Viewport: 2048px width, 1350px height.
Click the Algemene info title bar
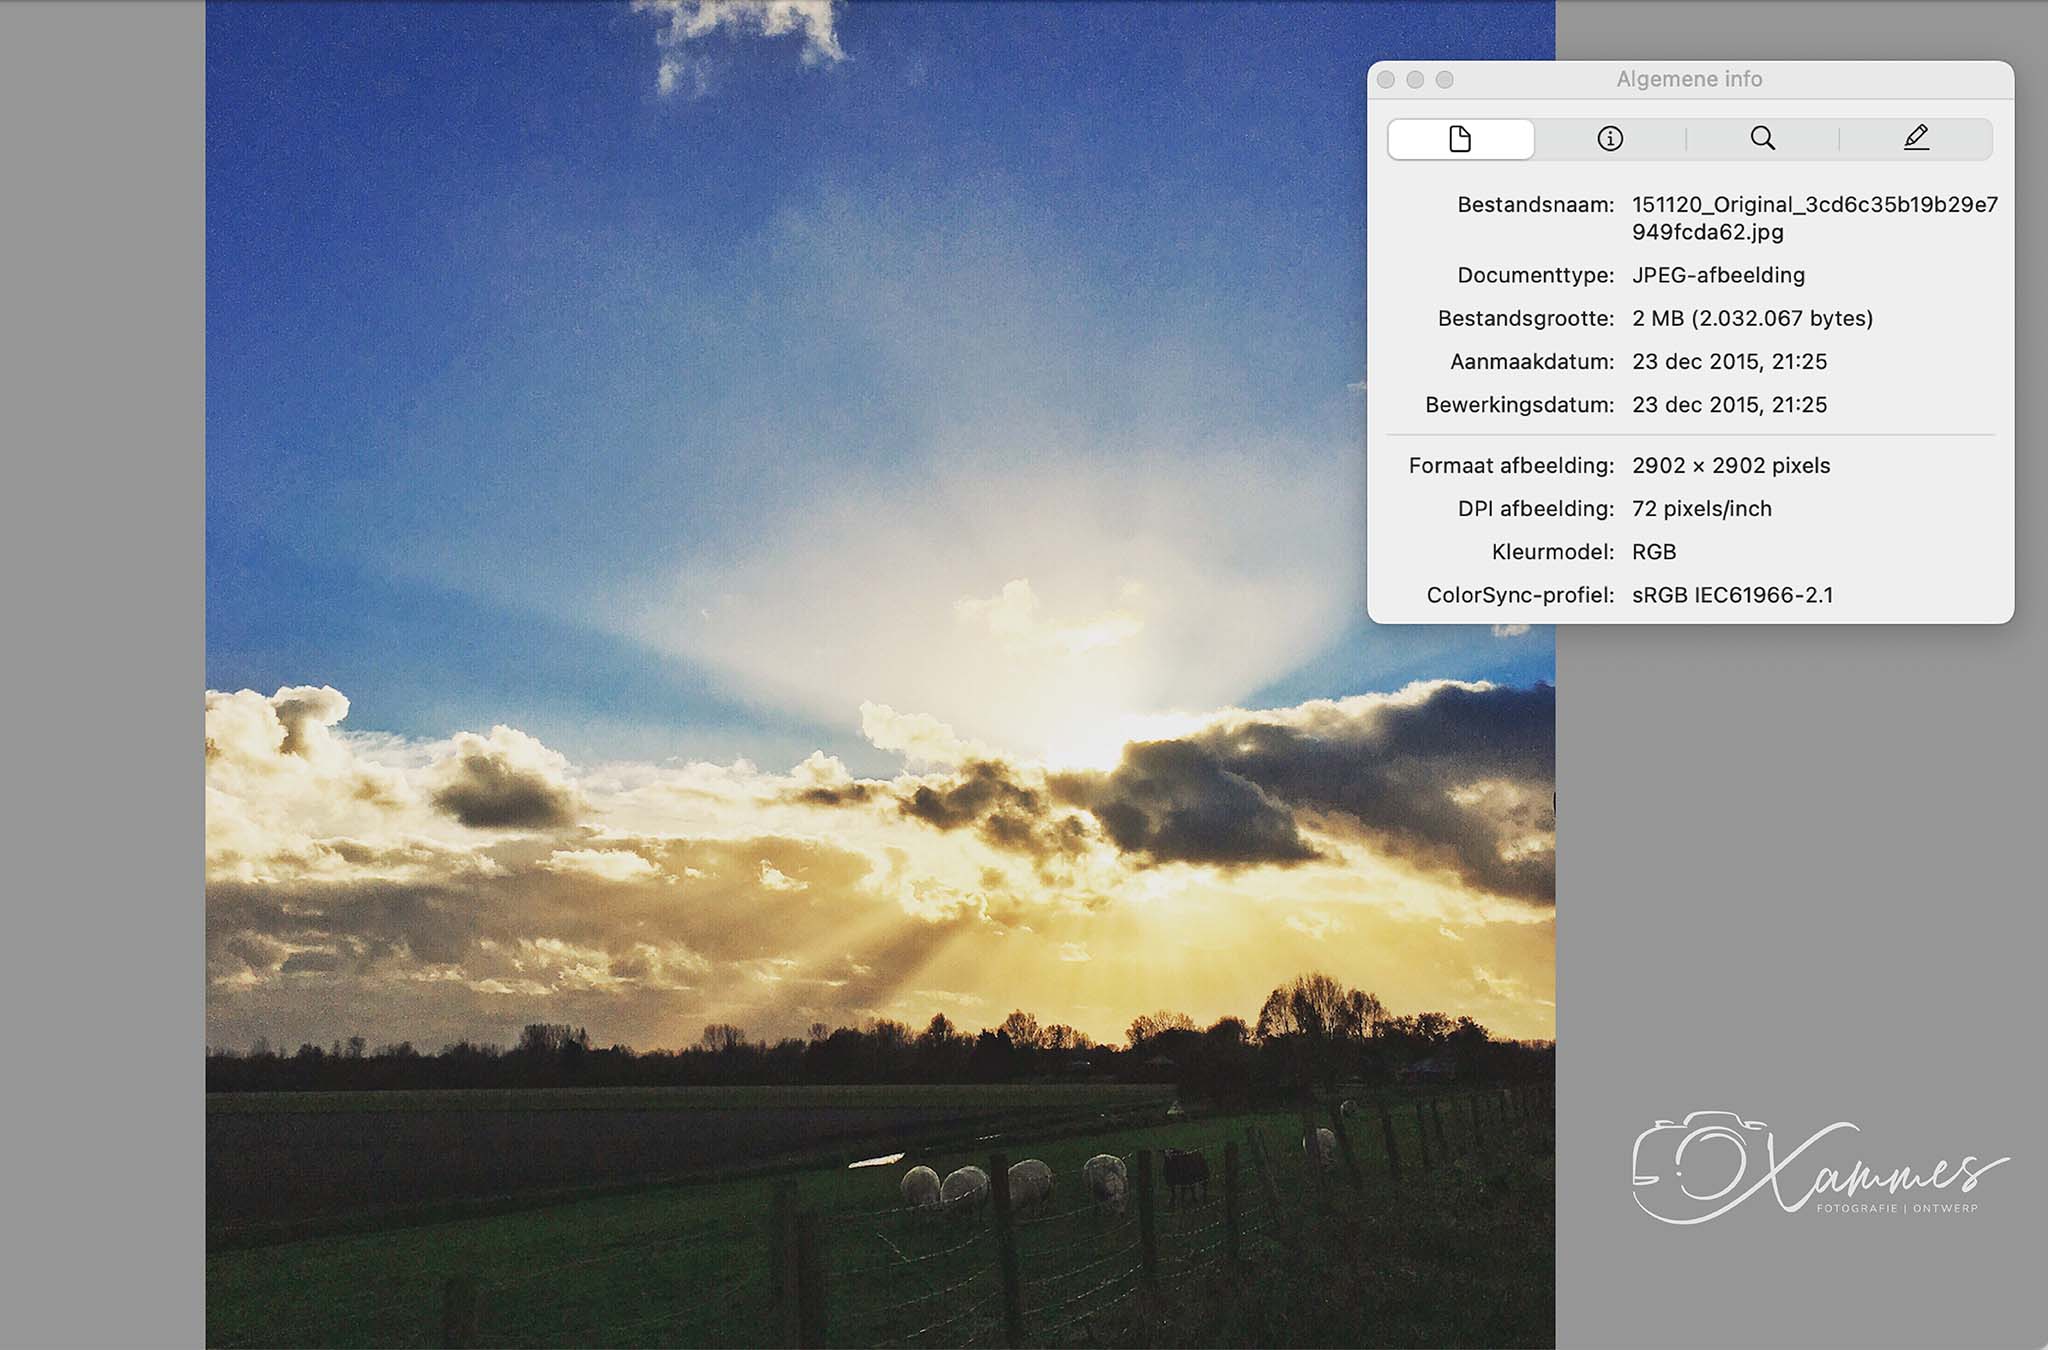point(1689,80)
